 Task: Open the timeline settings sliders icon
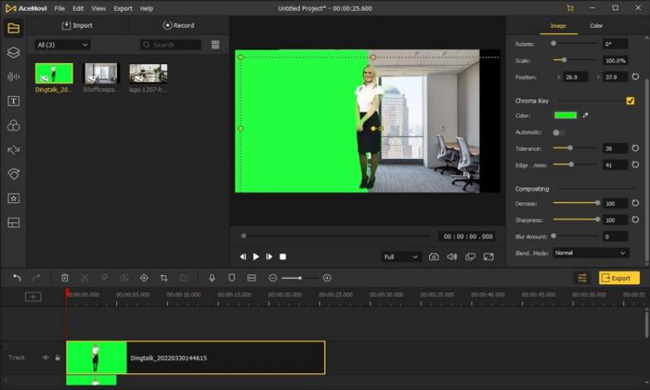[x=582, y=278]
